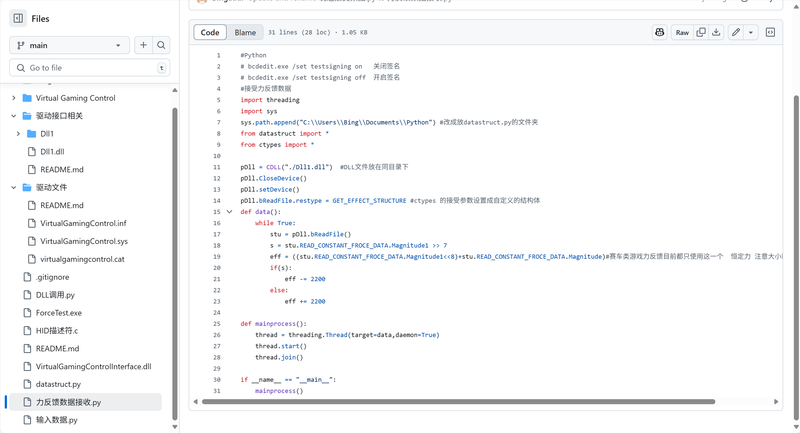The width and height of the screenshot is (800, 433).
Task: Open datastruct.py file
Action: pyautogui.click(x=58, y=384)
